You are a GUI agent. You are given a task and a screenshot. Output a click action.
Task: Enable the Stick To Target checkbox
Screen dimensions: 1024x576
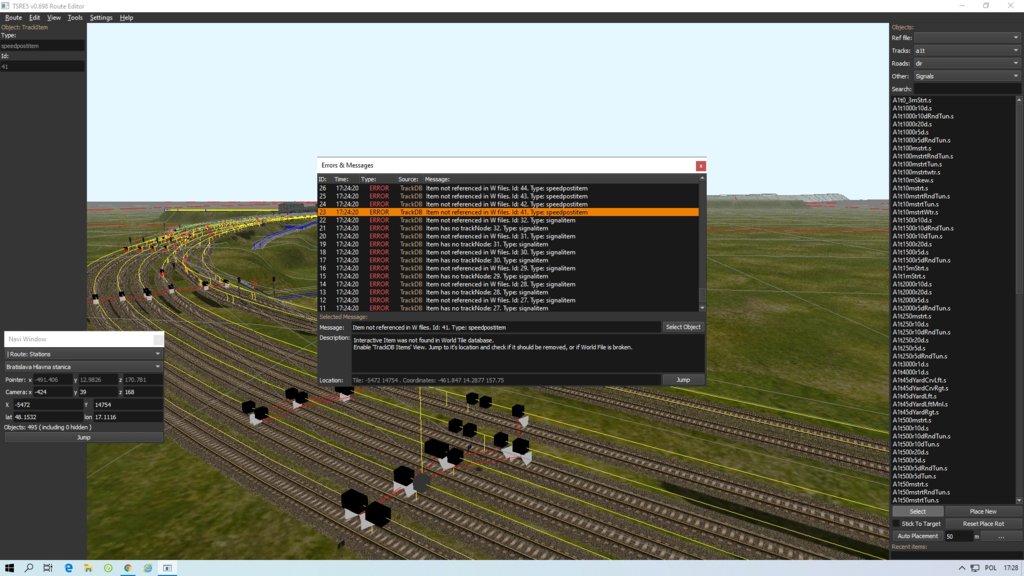click(x=897, y=523)
